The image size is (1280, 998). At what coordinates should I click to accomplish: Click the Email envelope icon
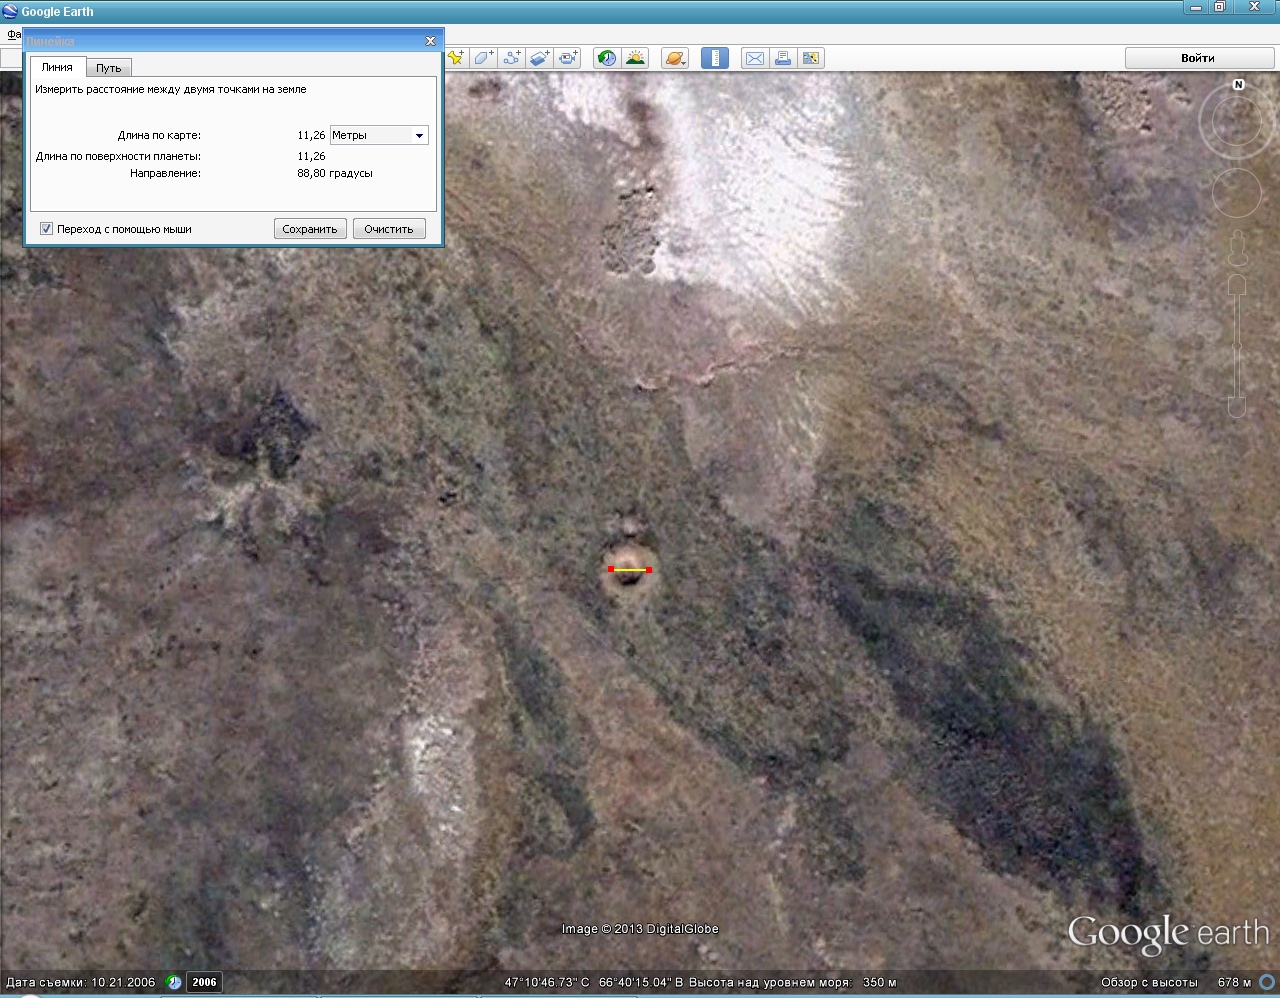pyautogui.click(x=755, y=58)
